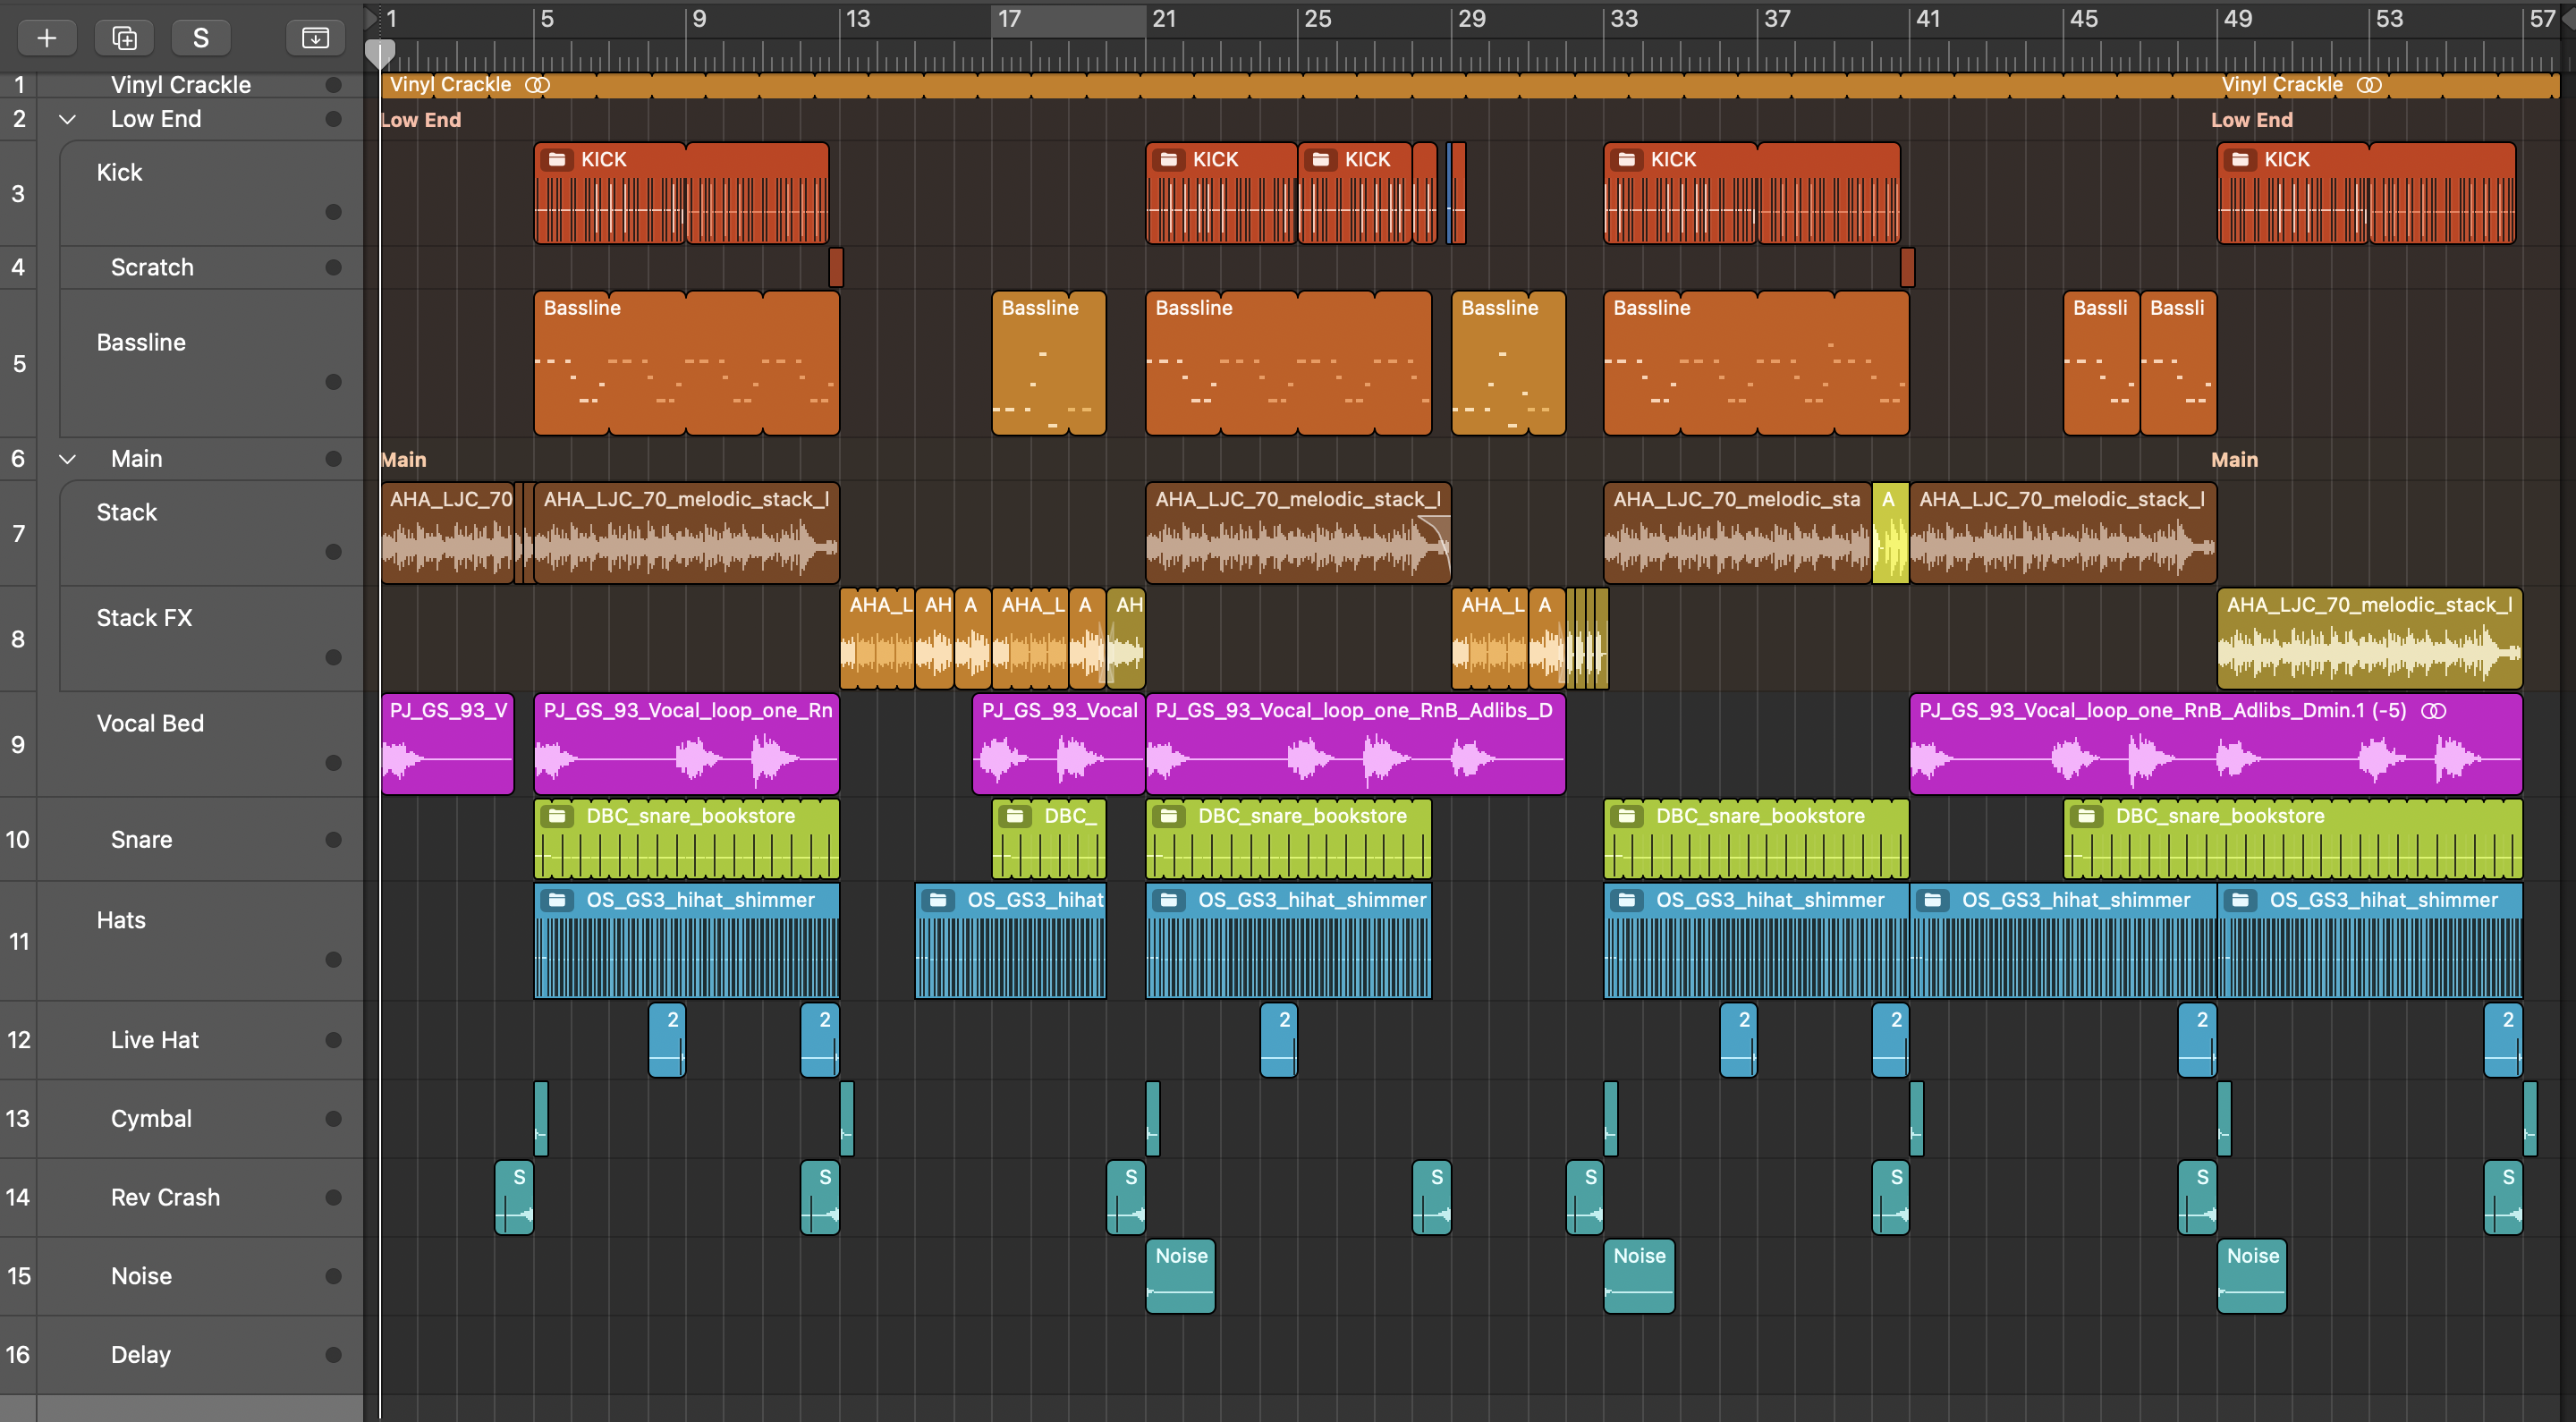Collapse the Main track stack
This screenshot has width=2576, height=1422.
point(67,459)
